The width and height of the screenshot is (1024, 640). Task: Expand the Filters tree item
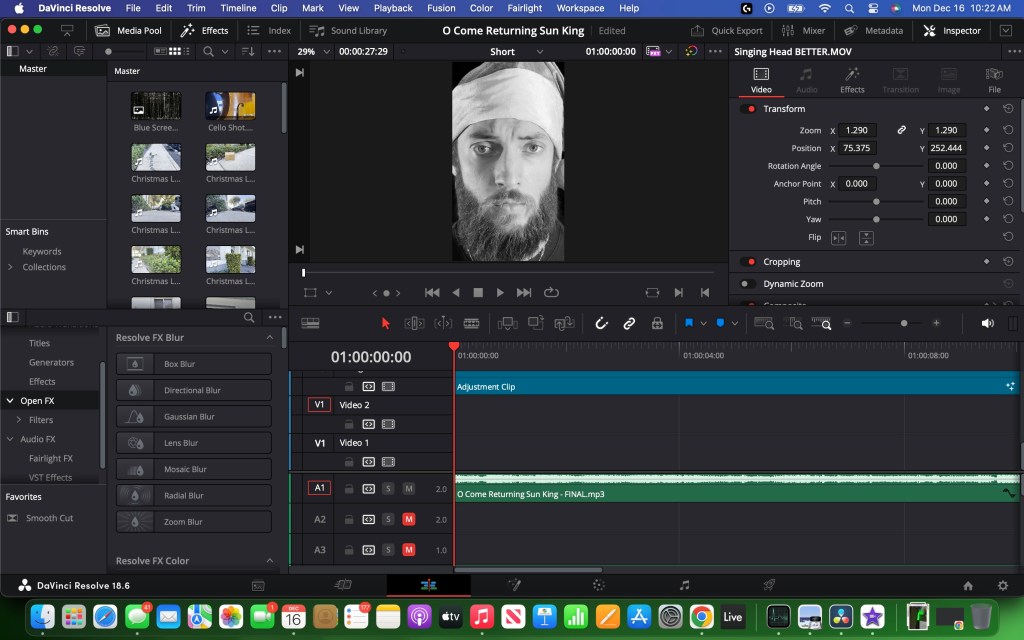(19, 420)
